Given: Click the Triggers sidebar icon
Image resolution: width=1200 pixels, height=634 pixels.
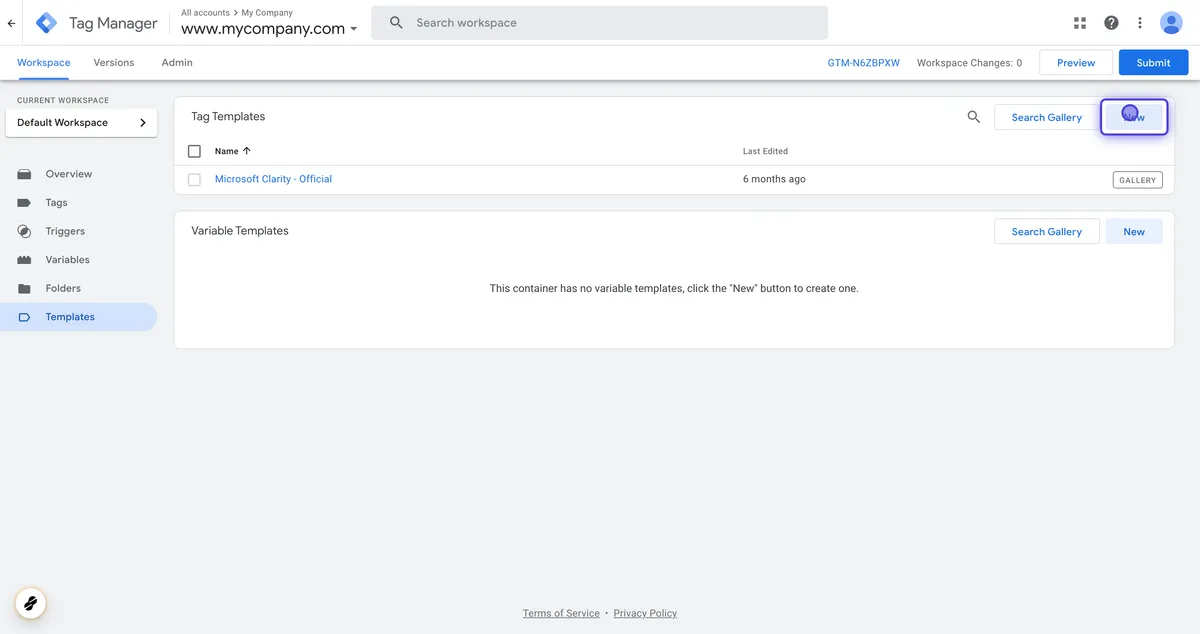Looking at the screenshot, I should (25, 231).
